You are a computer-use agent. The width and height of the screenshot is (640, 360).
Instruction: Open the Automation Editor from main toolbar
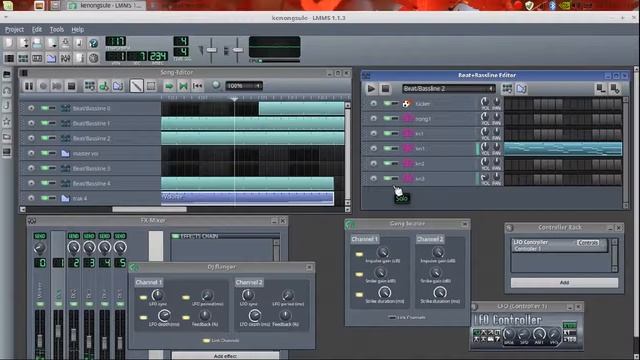(51, 58)
